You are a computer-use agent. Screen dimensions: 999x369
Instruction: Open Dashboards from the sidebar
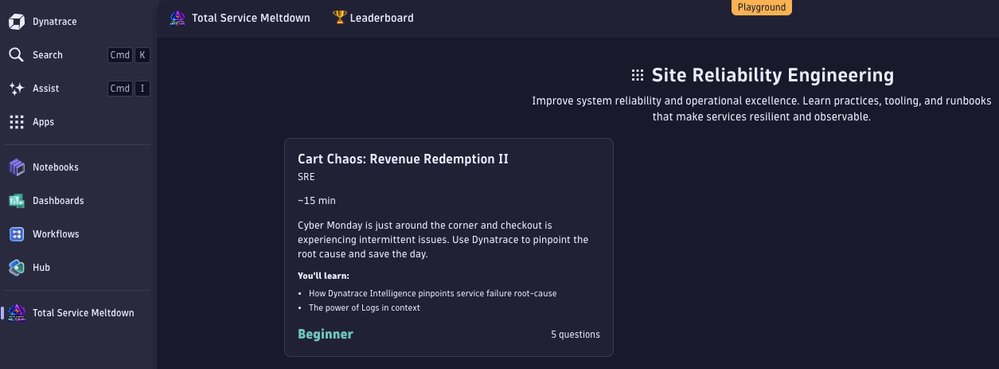pyautogui.click(x=58, y=201)
